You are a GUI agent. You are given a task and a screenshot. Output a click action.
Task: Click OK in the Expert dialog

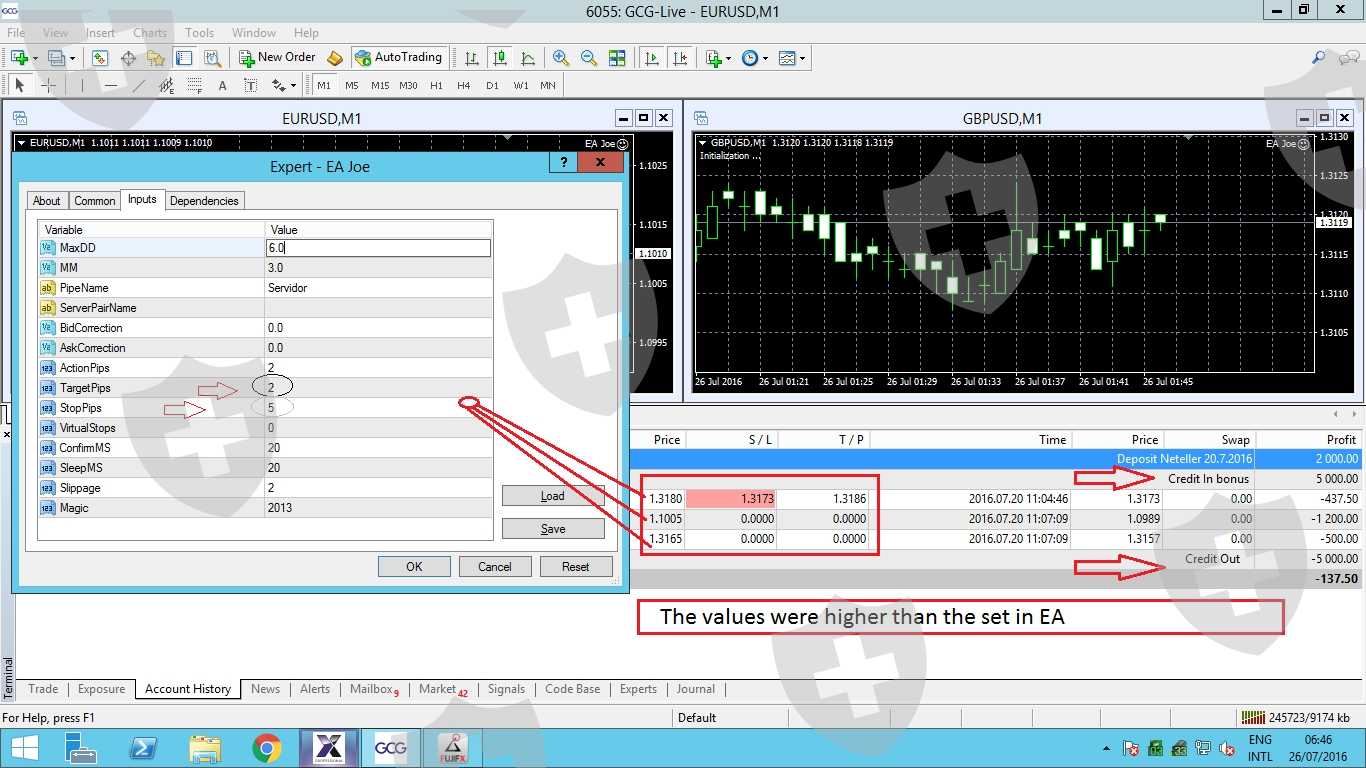pos(414,566)
